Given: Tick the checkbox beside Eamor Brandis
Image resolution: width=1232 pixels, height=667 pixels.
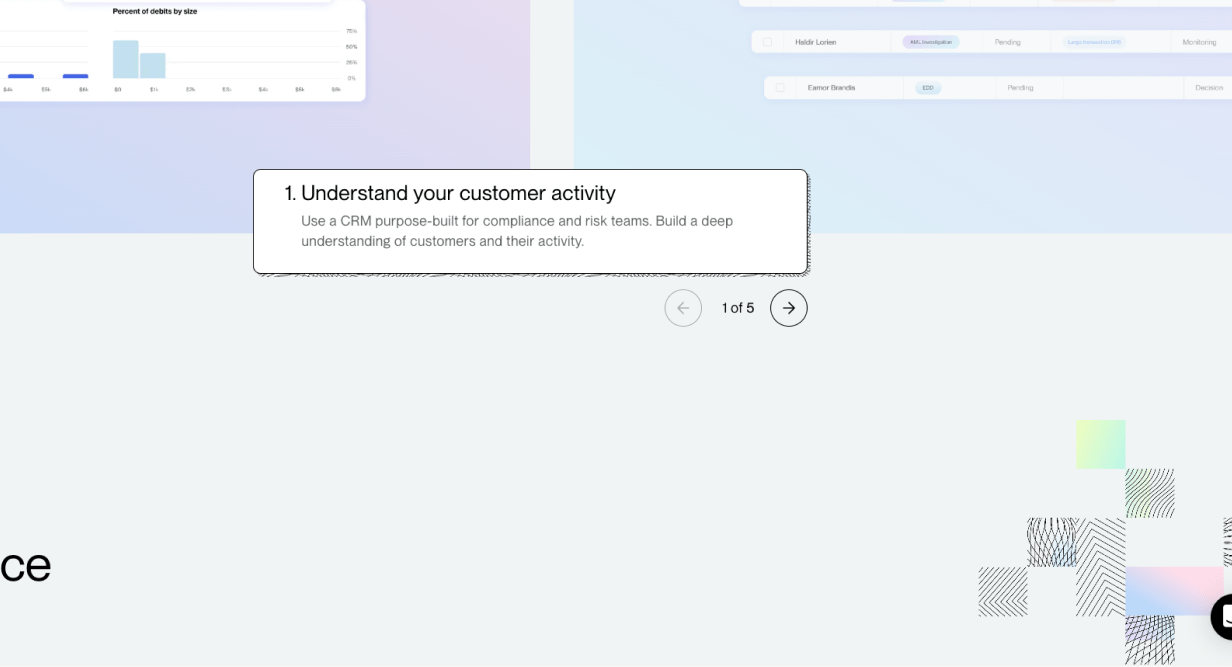Looking at the screenshot, I should (780, 88).
